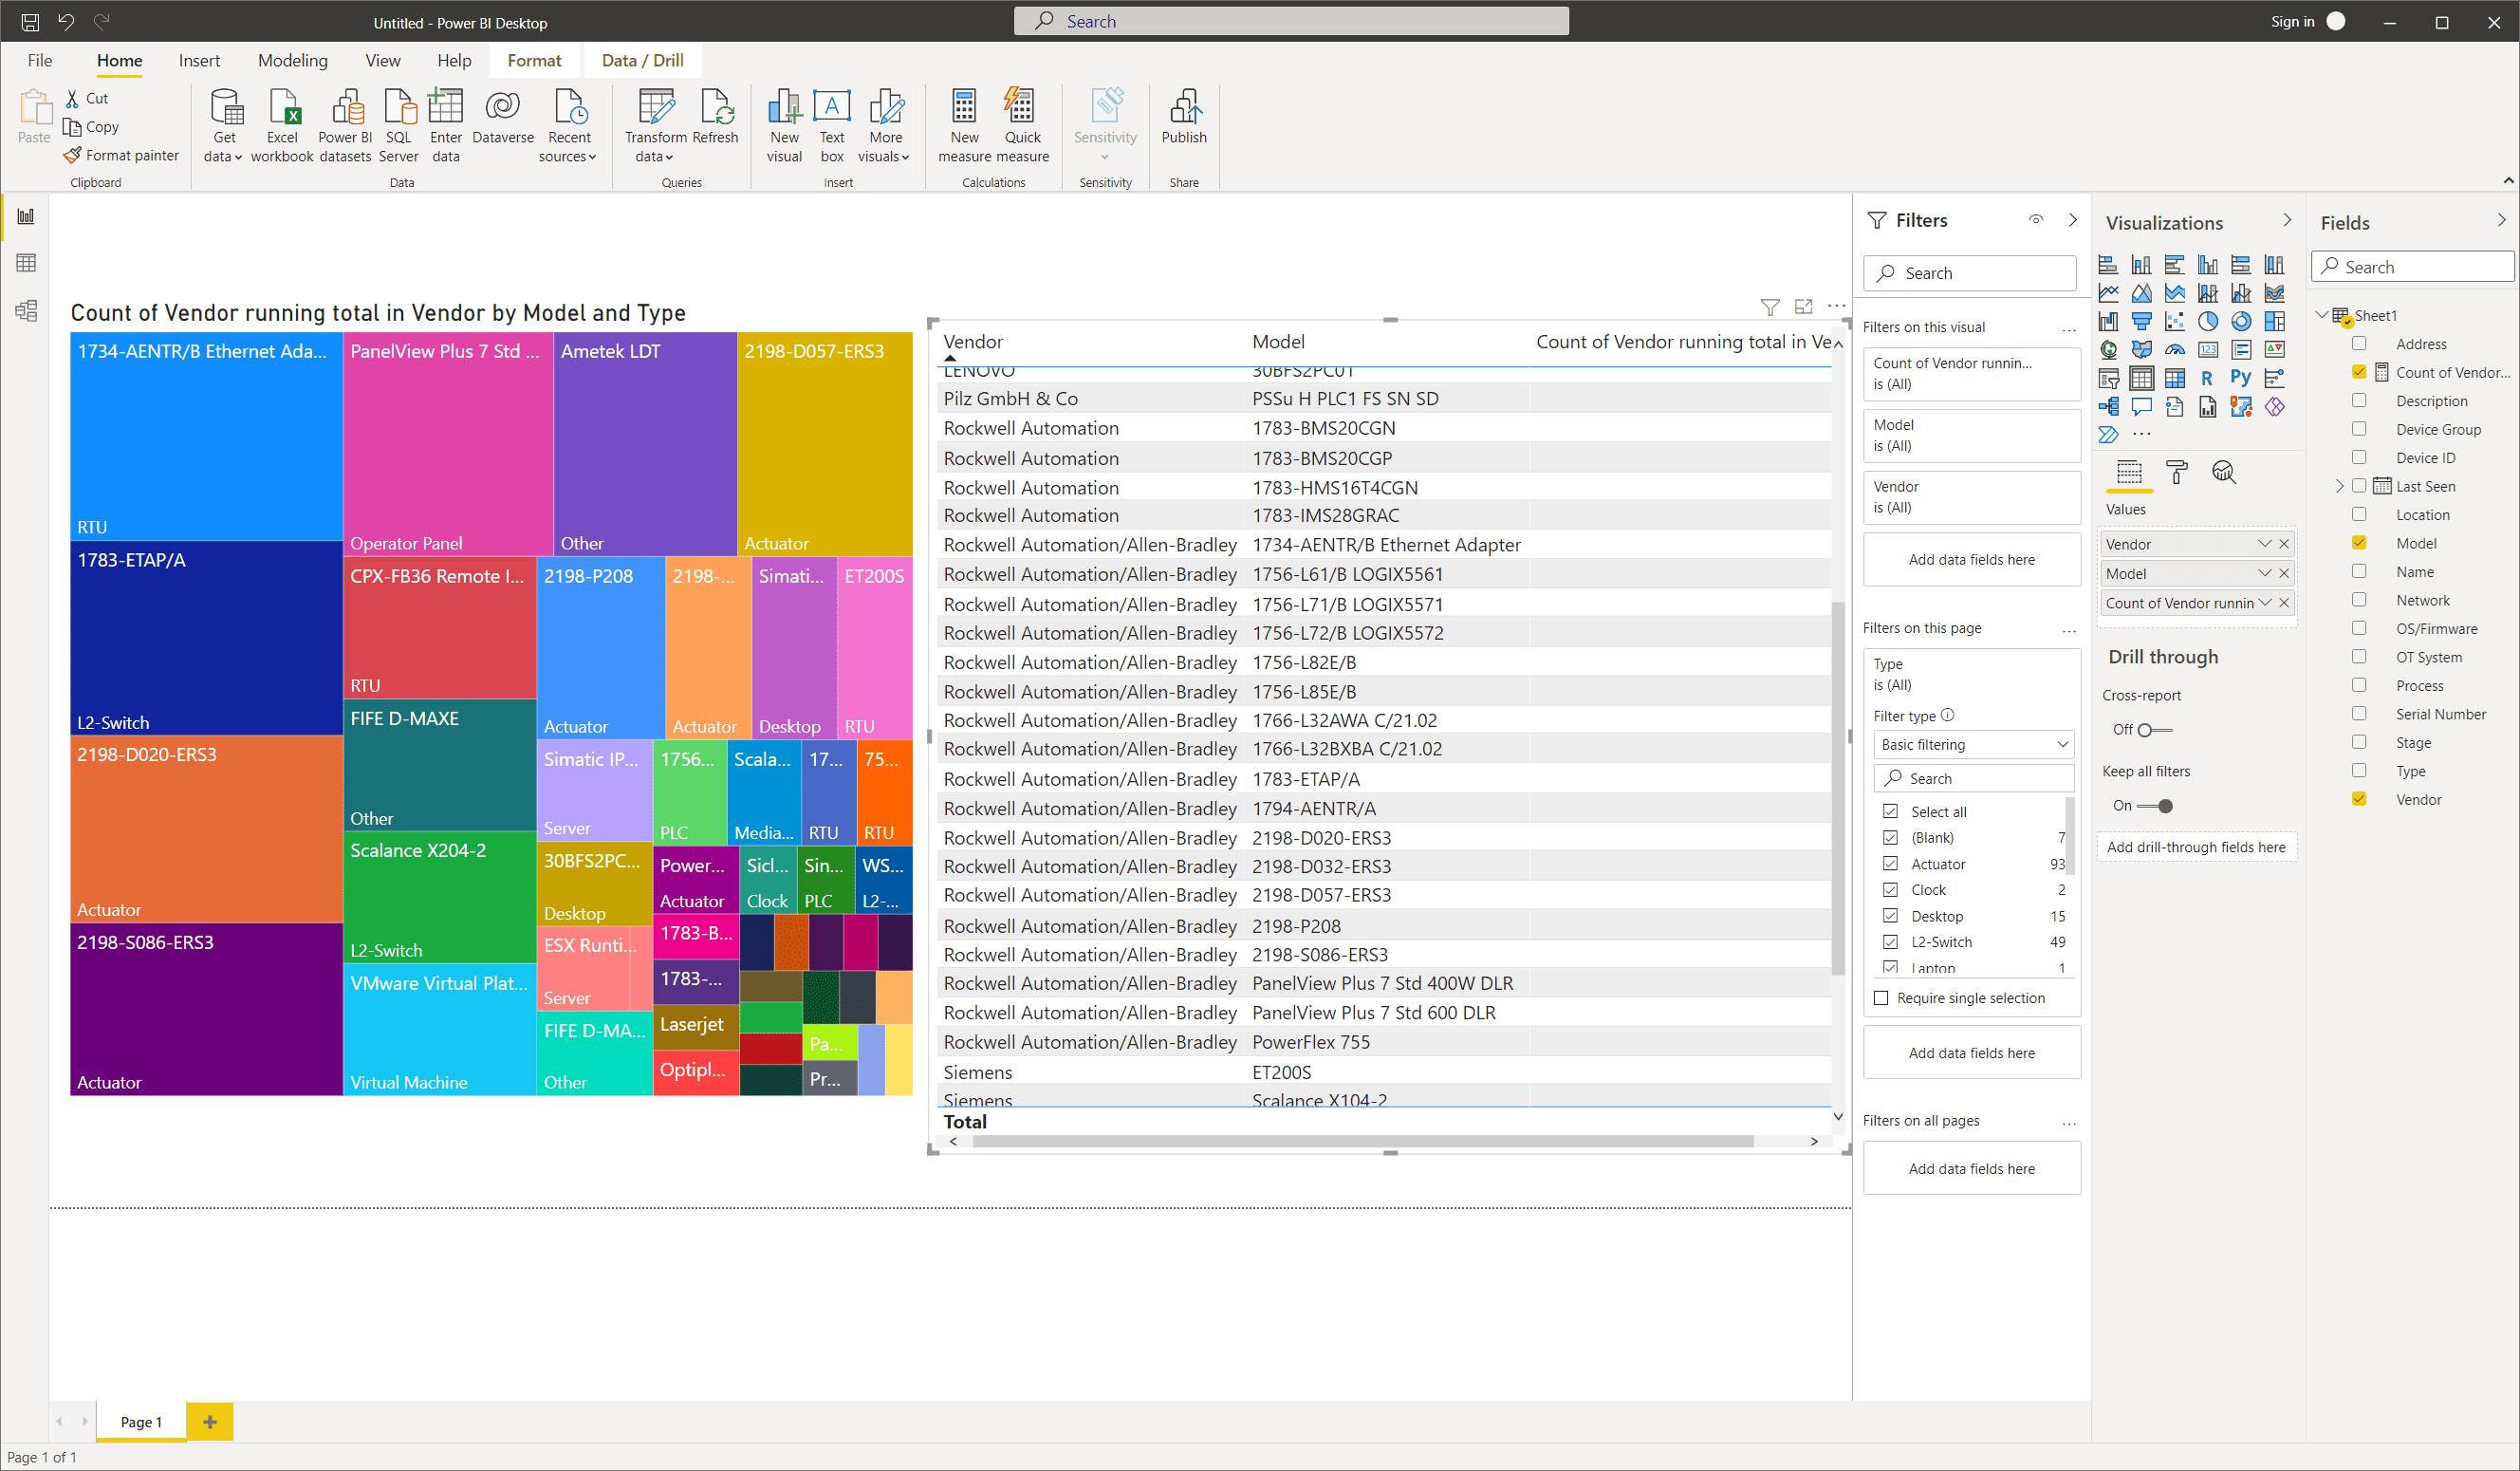Turn on Cross-report toggle
This screenshot has width=2520, height=1471.
pyautogui.click(x=2154, y=730)
